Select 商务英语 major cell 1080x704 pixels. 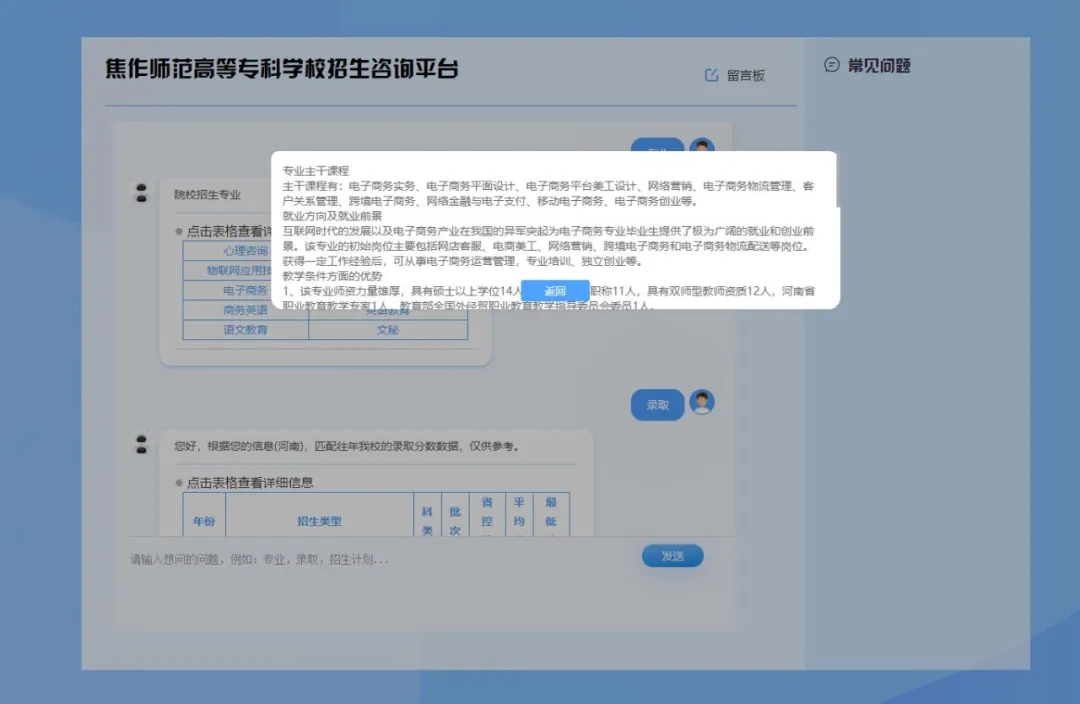coord(245,310)
